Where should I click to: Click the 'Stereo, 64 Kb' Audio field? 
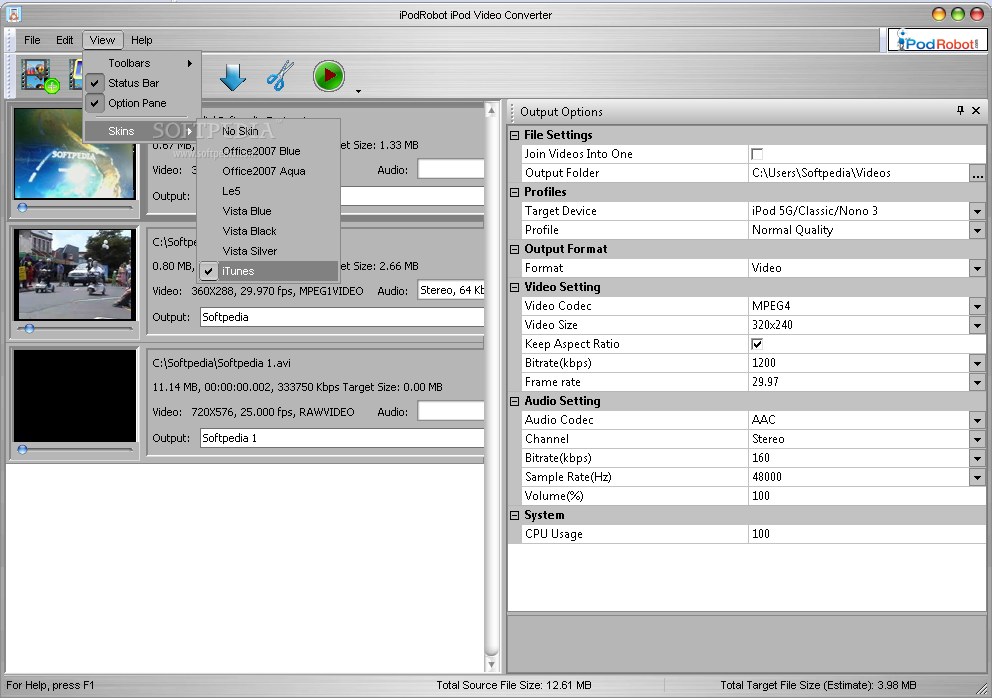(451, 290)
